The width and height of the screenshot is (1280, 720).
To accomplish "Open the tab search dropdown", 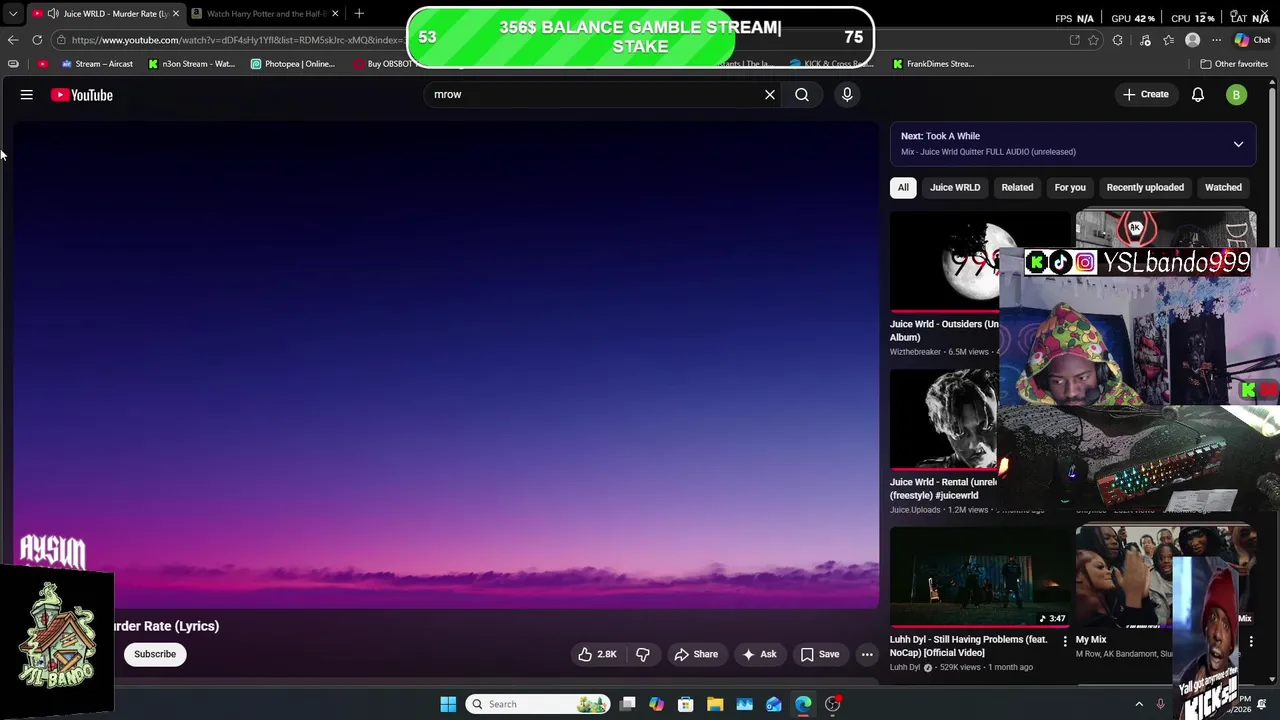I will 13,14.
